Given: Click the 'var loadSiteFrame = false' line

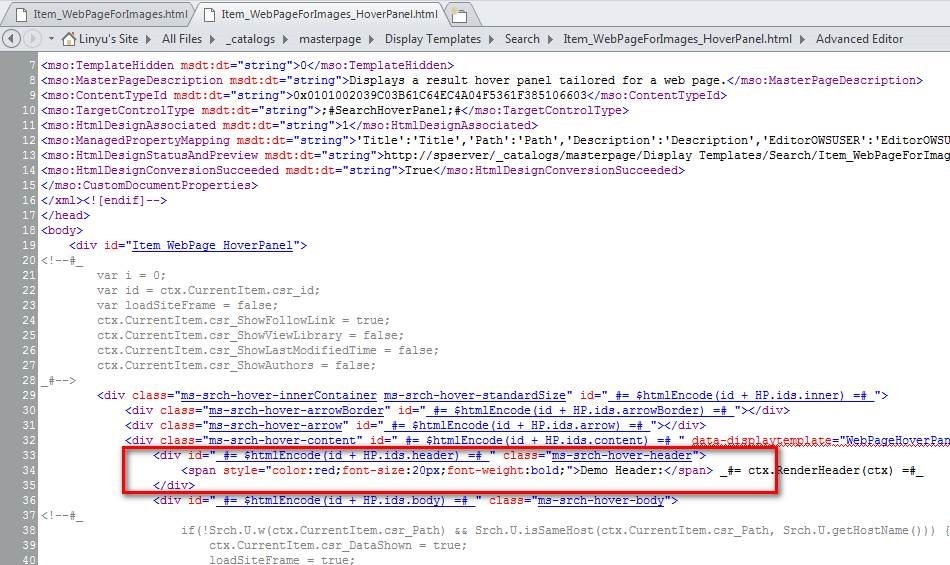Looking at the screenshot, I should point(187,305).
